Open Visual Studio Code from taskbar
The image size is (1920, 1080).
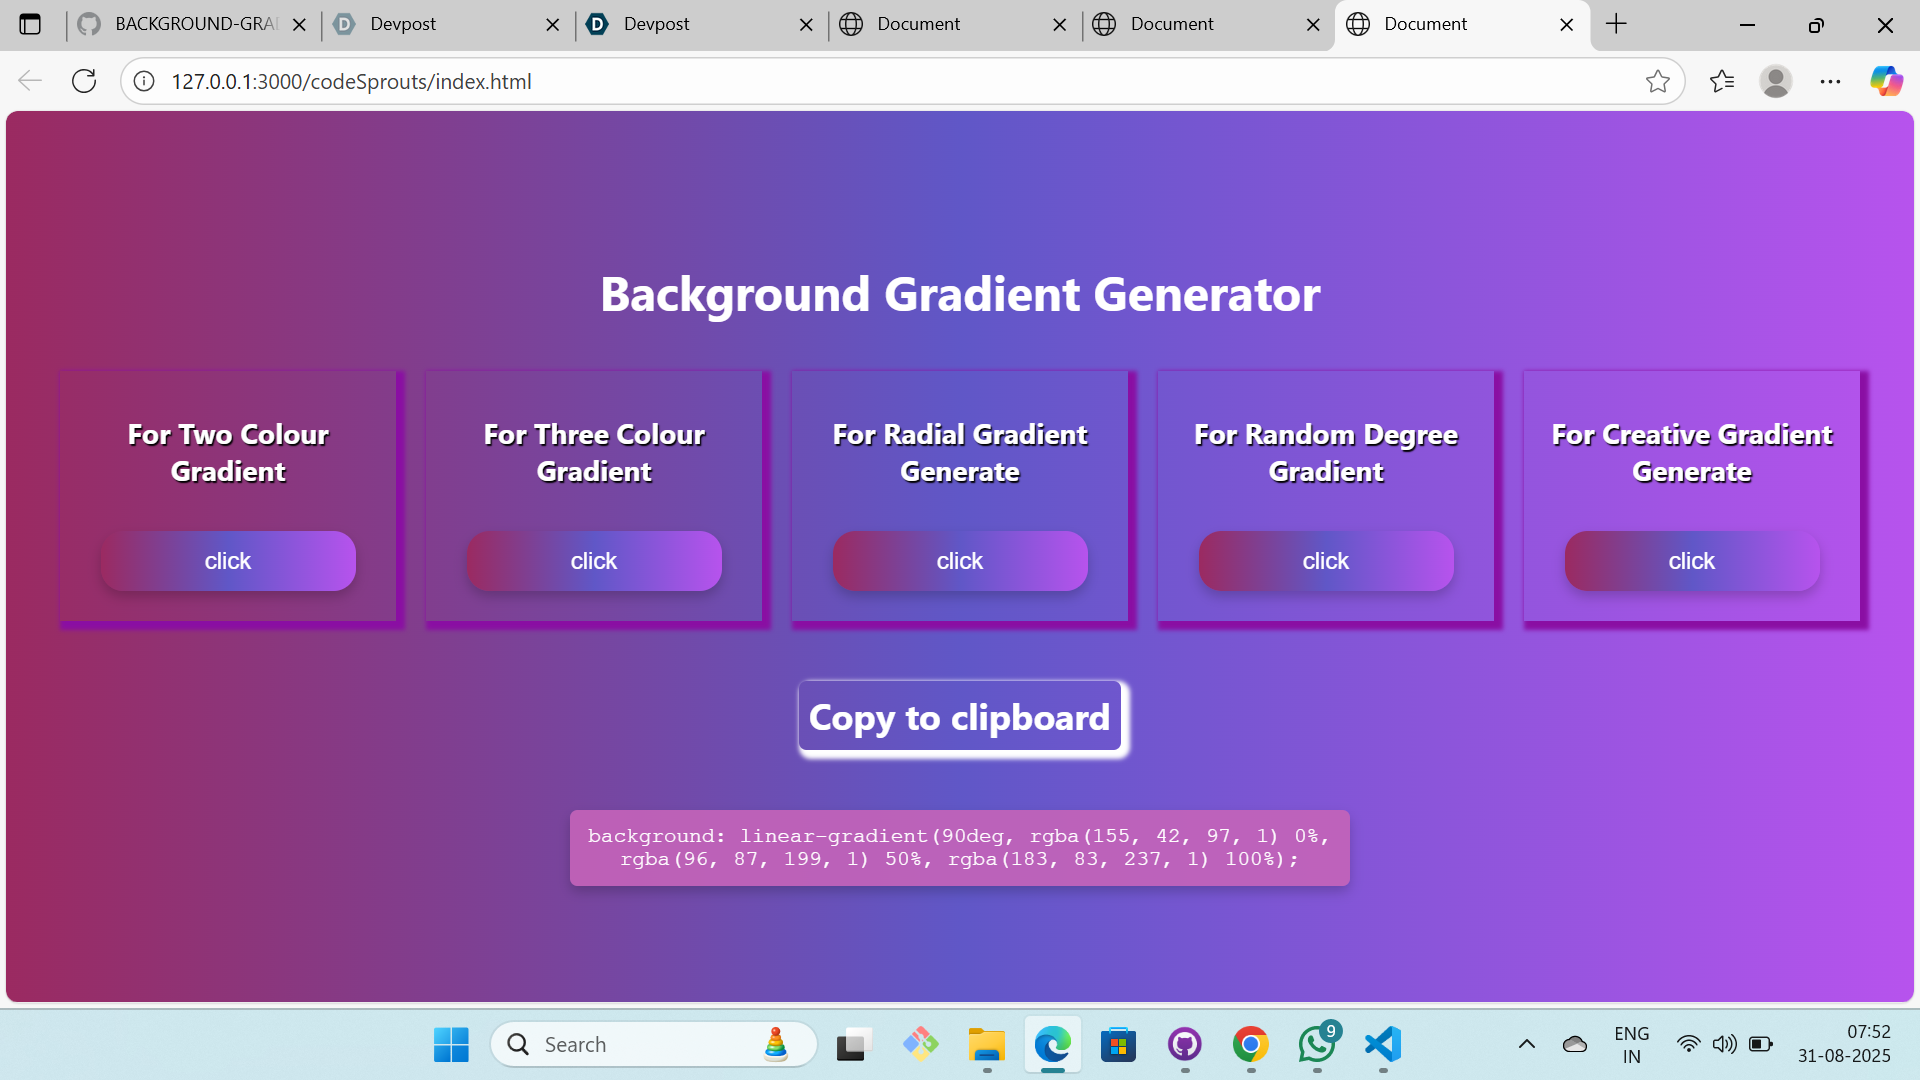pyautogui.click(x=1383, y=1045)
